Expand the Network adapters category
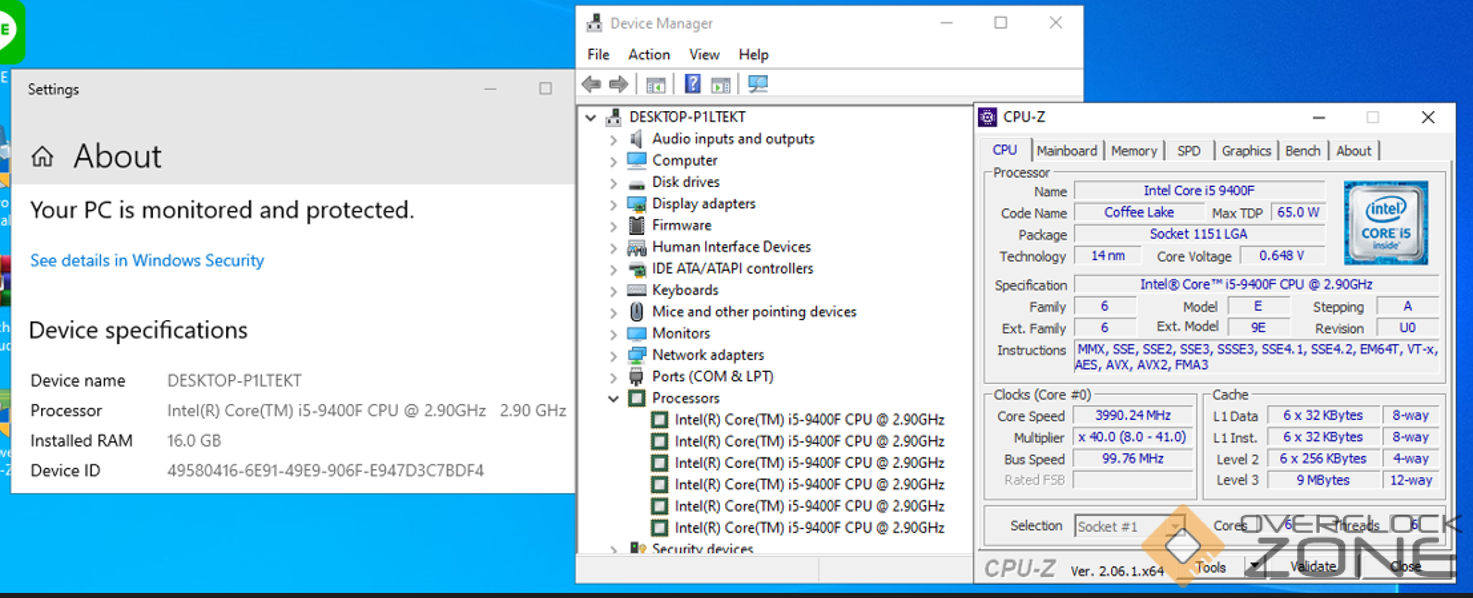The image size is (1473, 598). (x=613, y=355)
